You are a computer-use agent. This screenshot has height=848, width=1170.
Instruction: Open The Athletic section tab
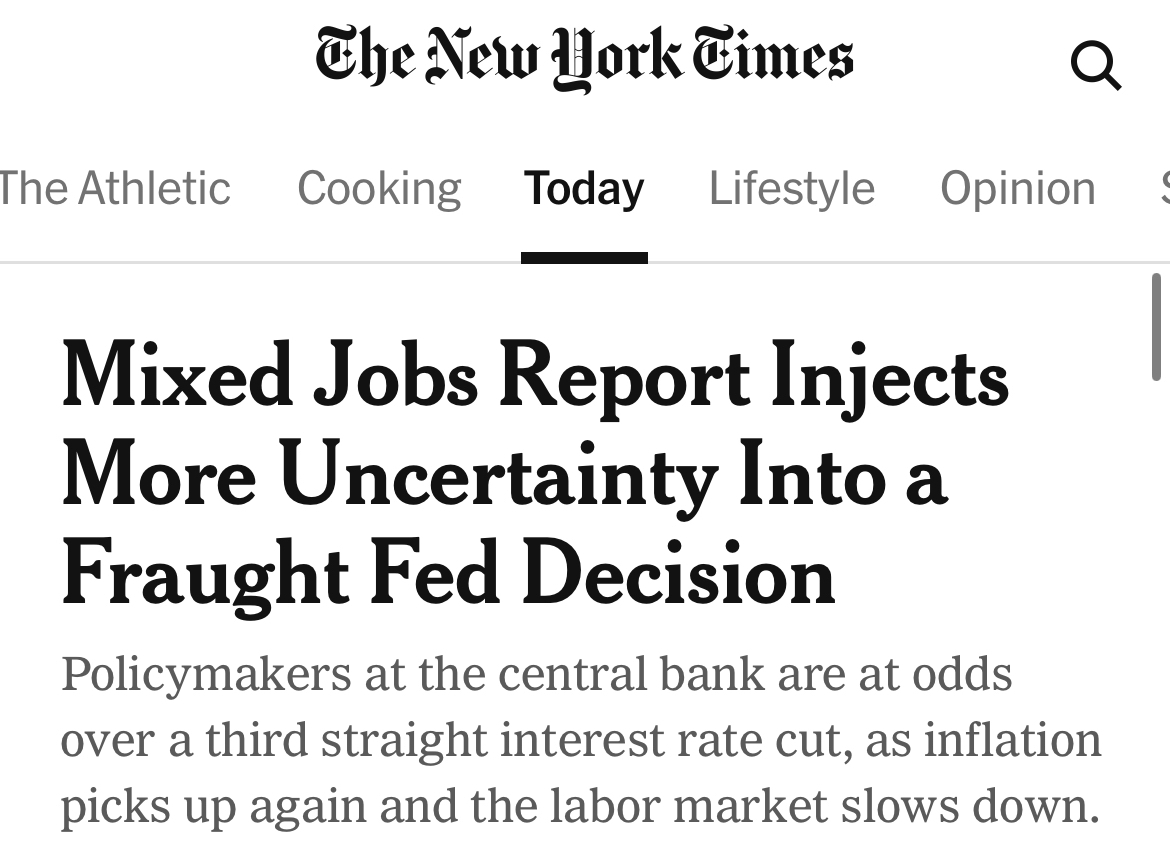[114, 189]
